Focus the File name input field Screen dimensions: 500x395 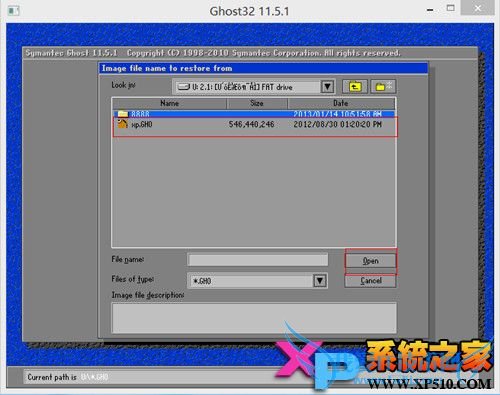pyautogui.click(x=258, y=260)
